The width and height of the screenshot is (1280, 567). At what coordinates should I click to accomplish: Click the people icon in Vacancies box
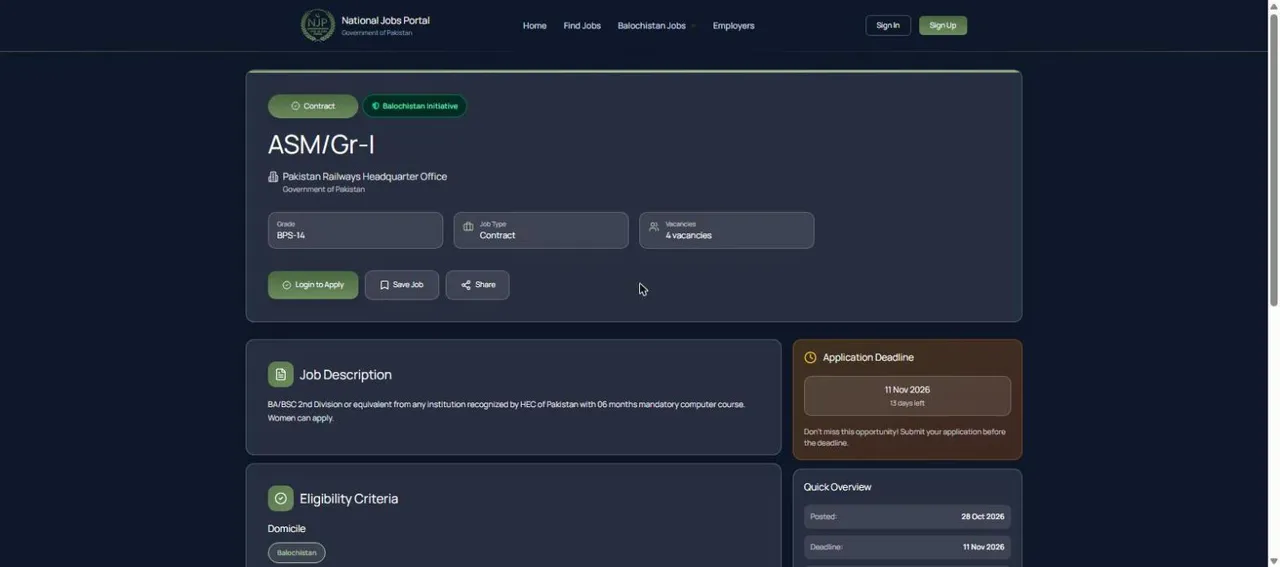click(x=654, y=227)
